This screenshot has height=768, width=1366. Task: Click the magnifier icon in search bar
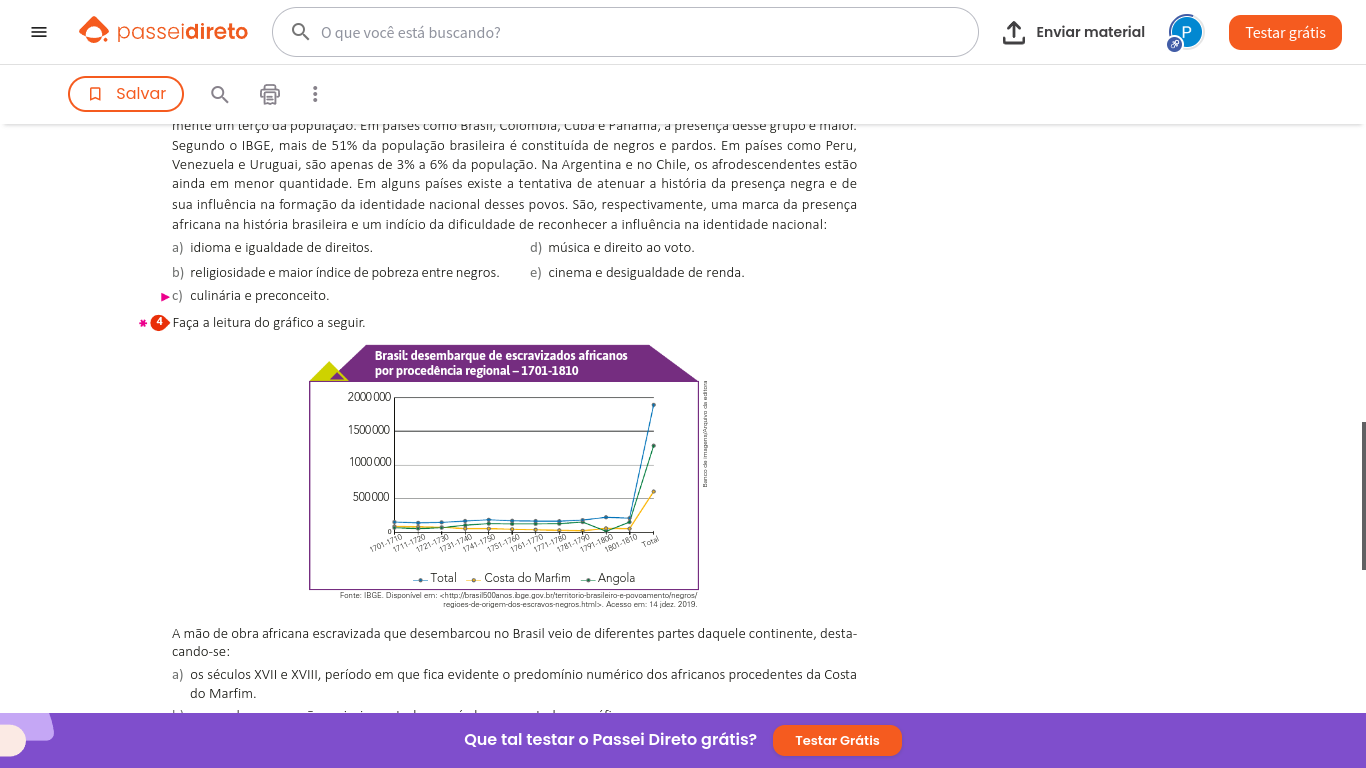click(x=300, y=32)
